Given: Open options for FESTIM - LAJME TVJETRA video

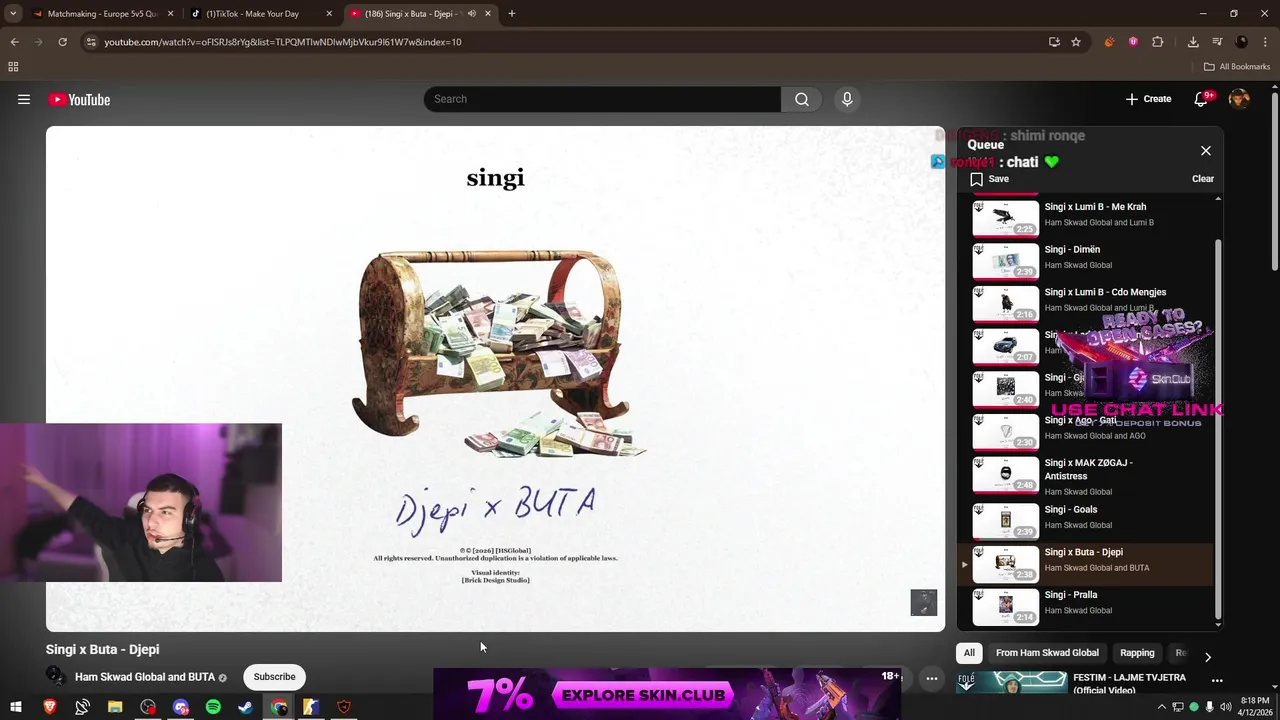Looking at the screenshot, I should 1217,680.
